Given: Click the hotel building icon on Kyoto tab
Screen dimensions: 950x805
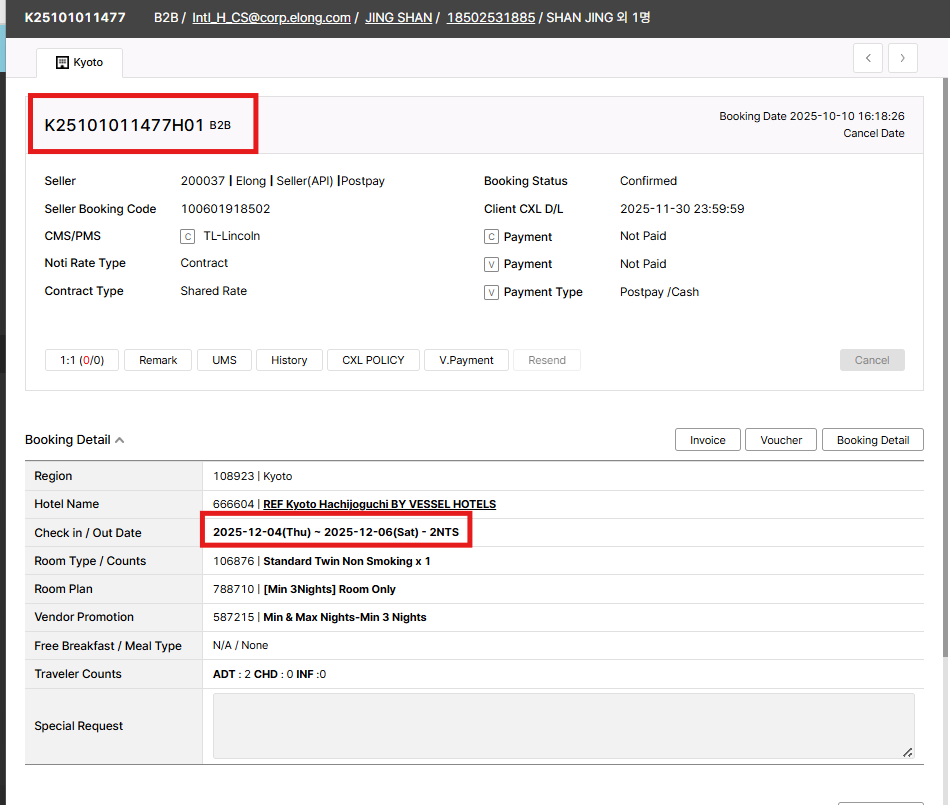Looking at the screenshot, I should [62, 62].
